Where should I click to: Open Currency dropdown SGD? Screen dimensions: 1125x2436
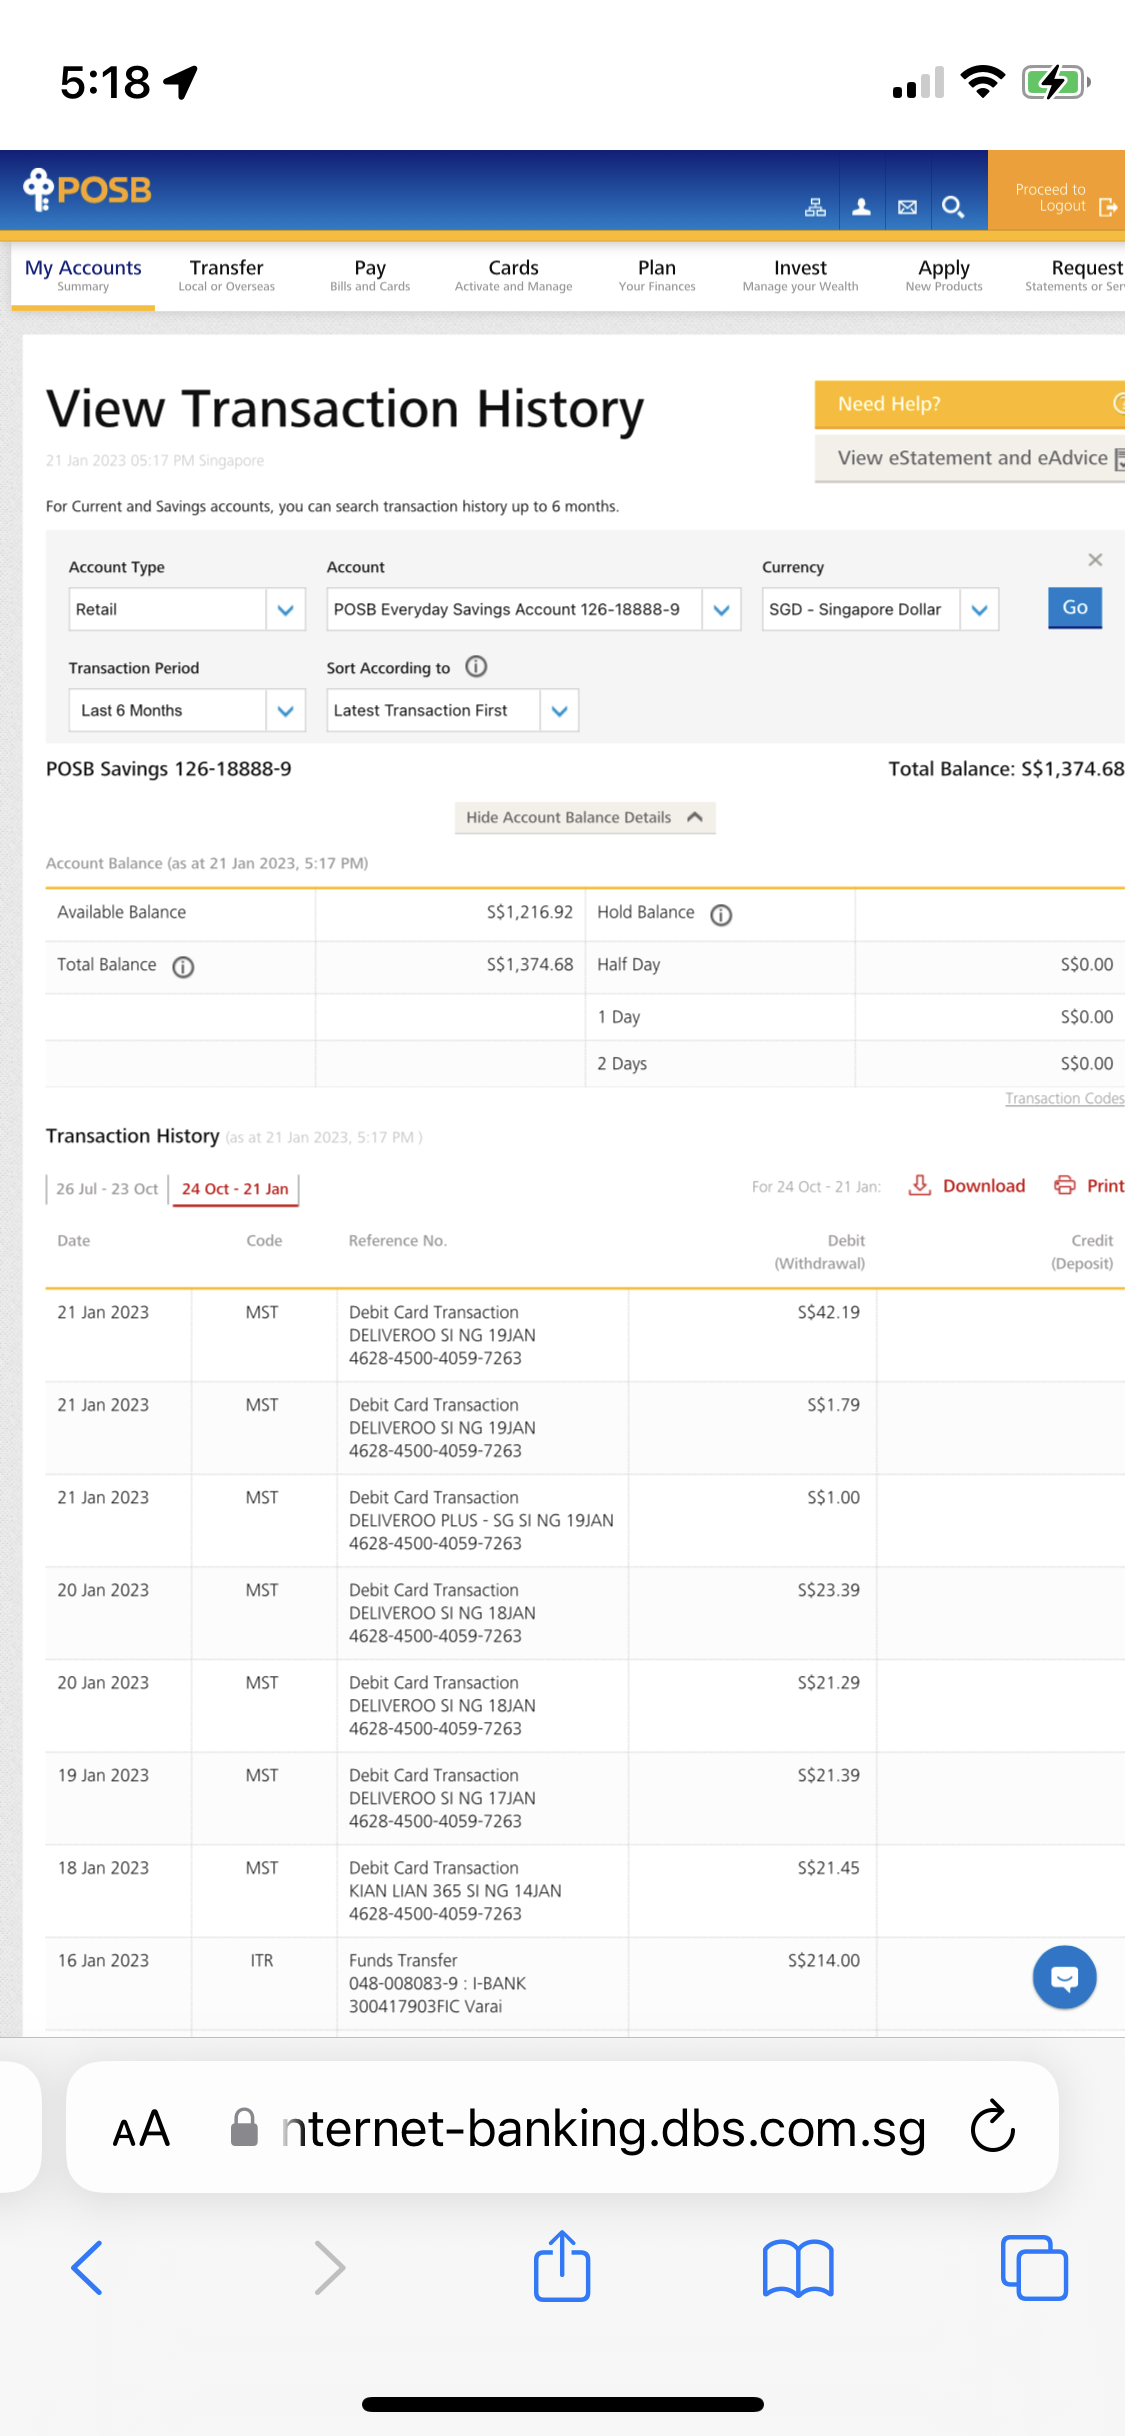pyautogui.click(x=880, y=609)
